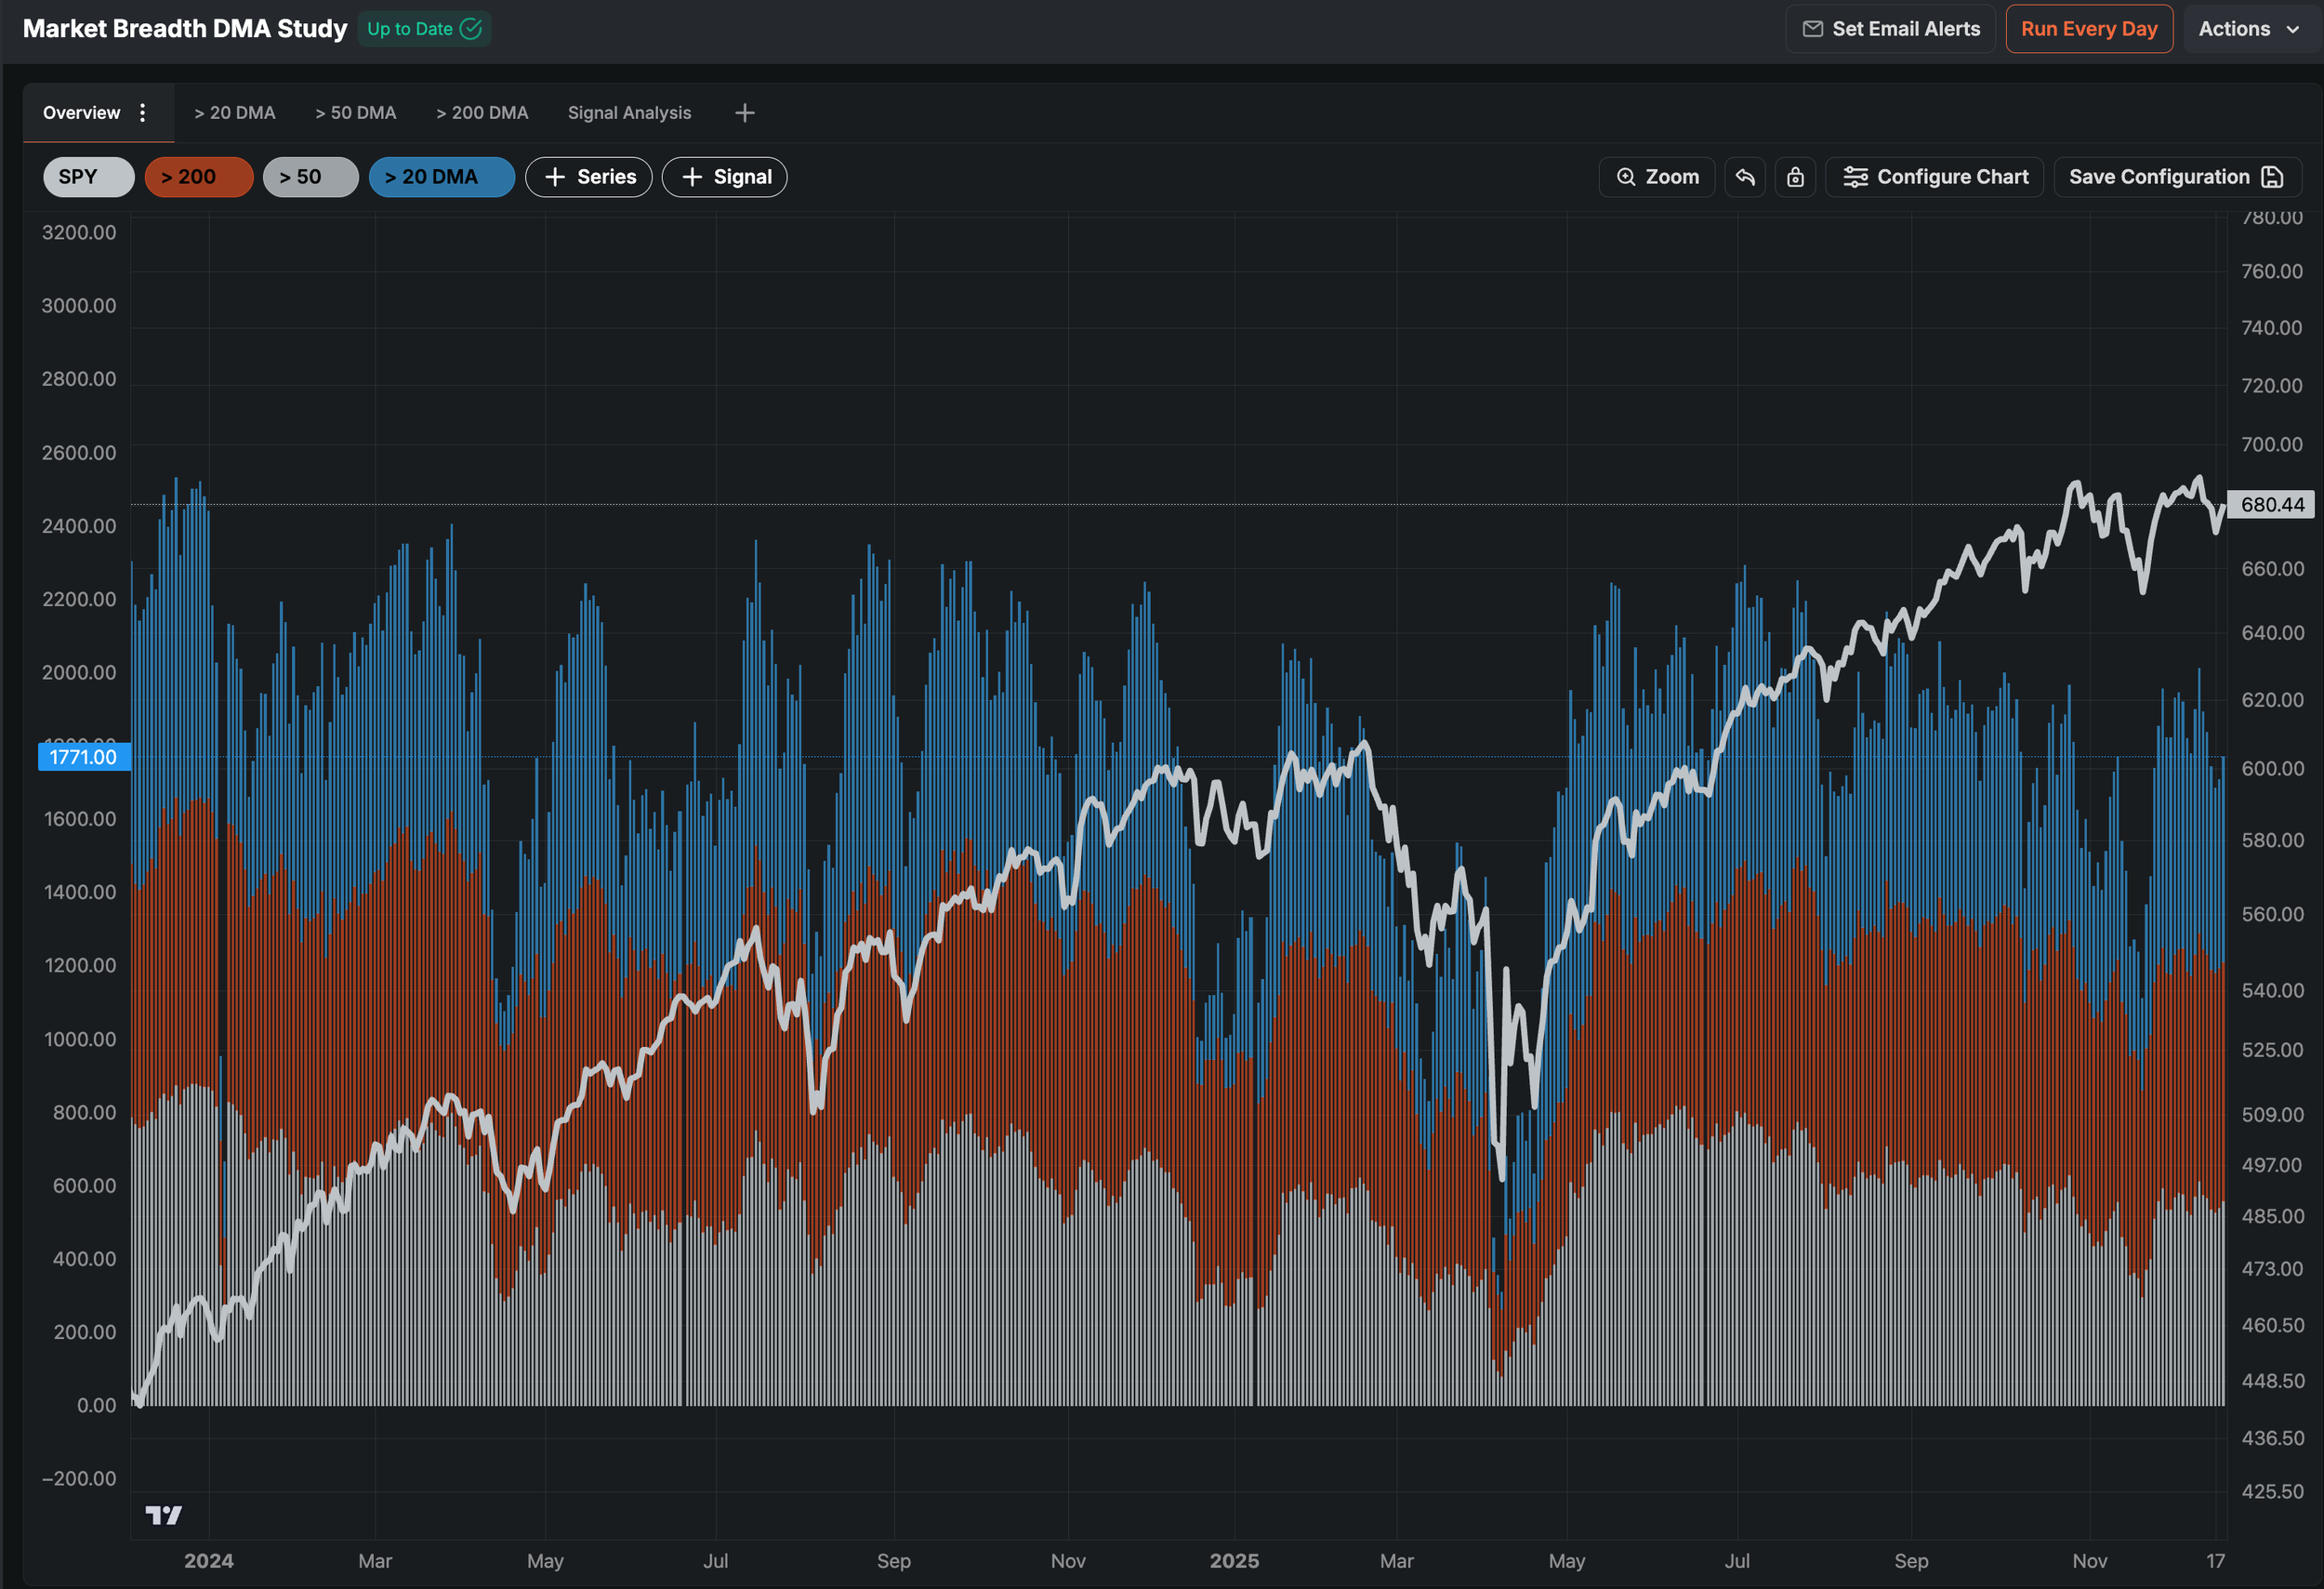Image resolution: width=2324 pixels, height=1589 pixels.
Task: Open Configure Chart settings
Action: (1935, 177)
